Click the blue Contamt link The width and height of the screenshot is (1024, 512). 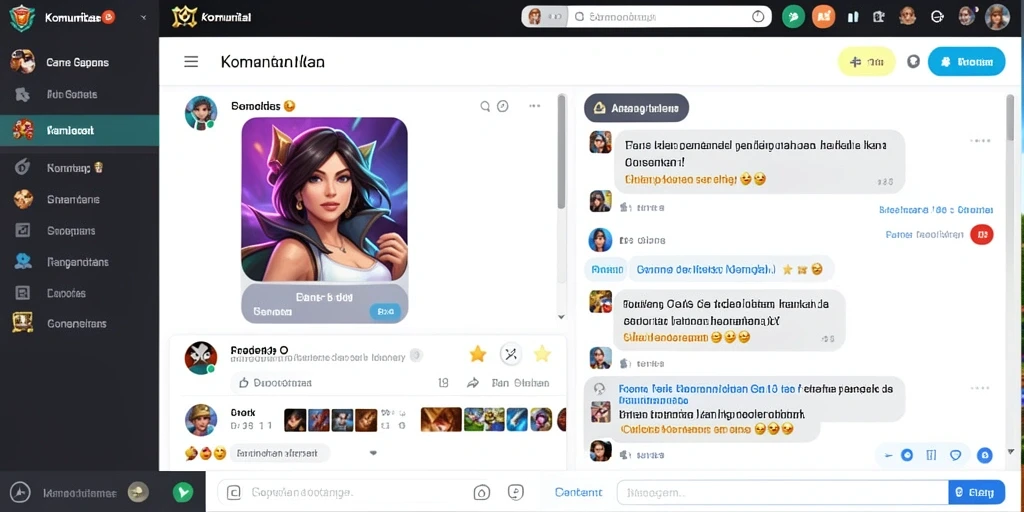point(578,492)
